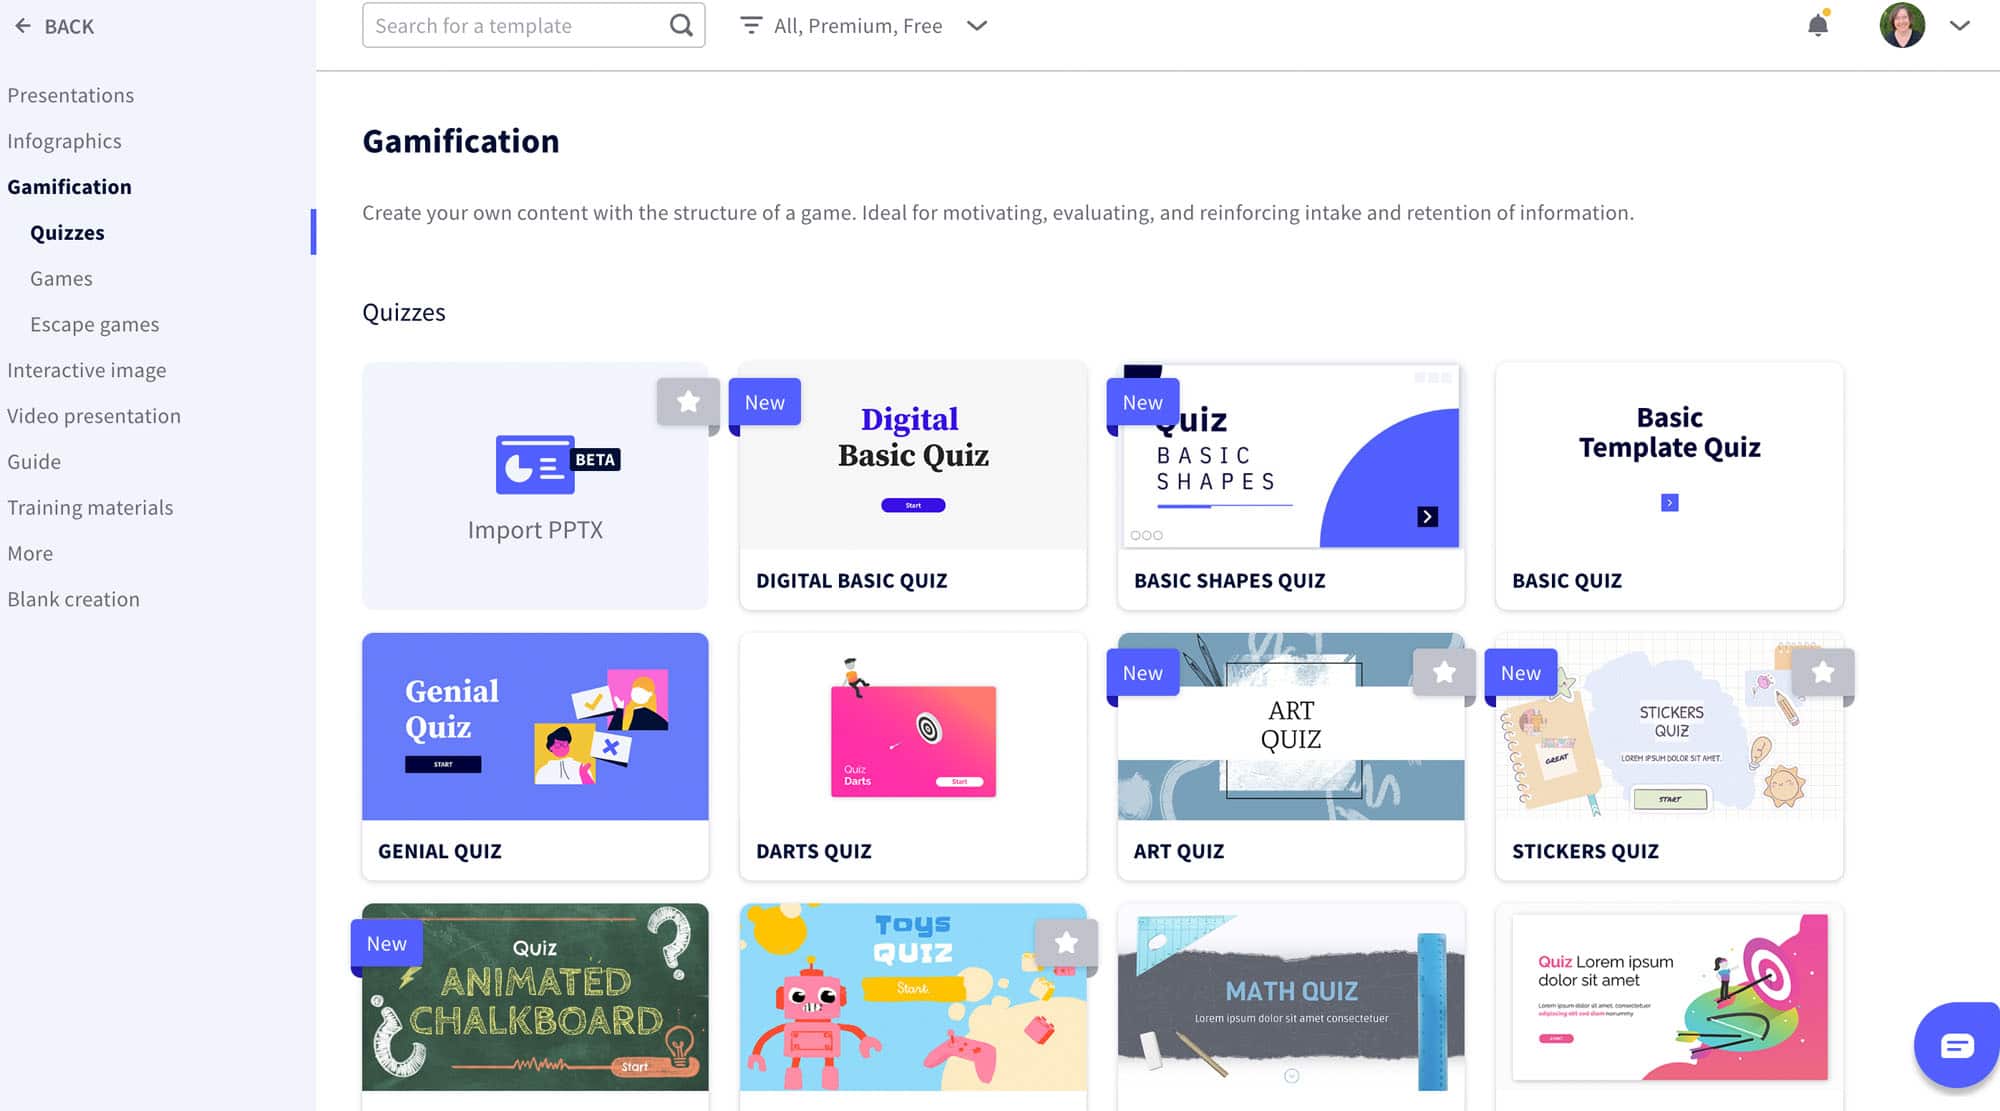Open the Basic Template Quiz thumbnail
Image resolution: width=2000 pixels, height=1111 pixels.
click(x=1669, y=456)
